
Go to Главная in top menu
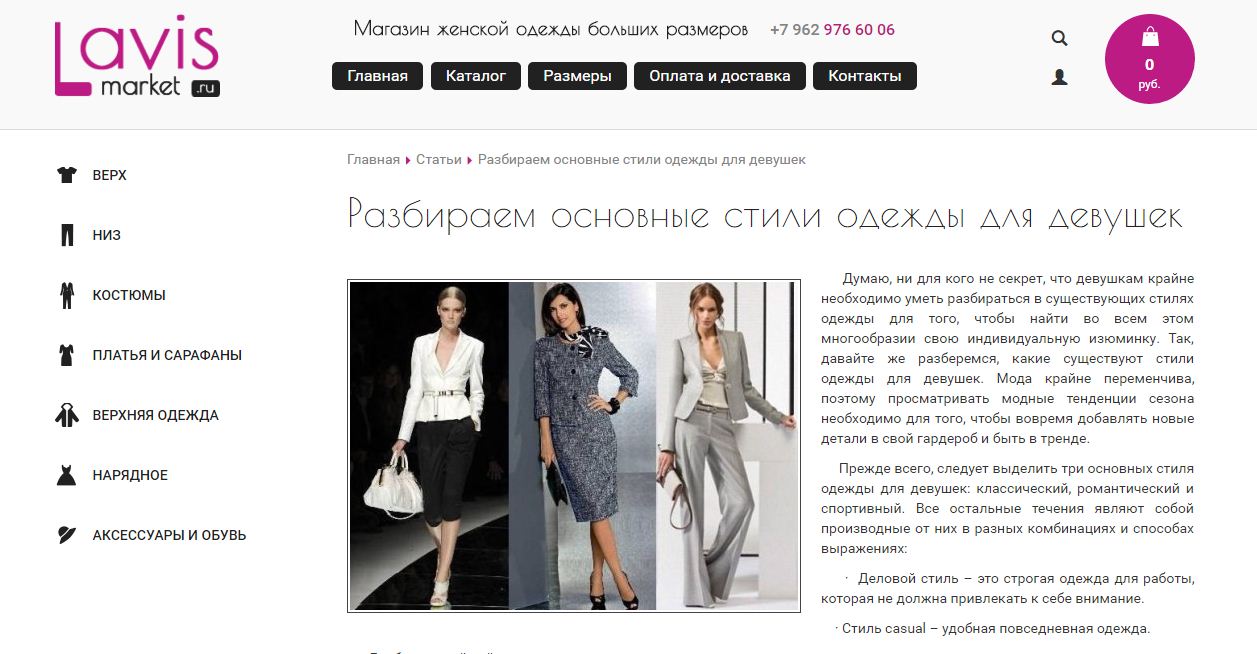tap(377, 76)
